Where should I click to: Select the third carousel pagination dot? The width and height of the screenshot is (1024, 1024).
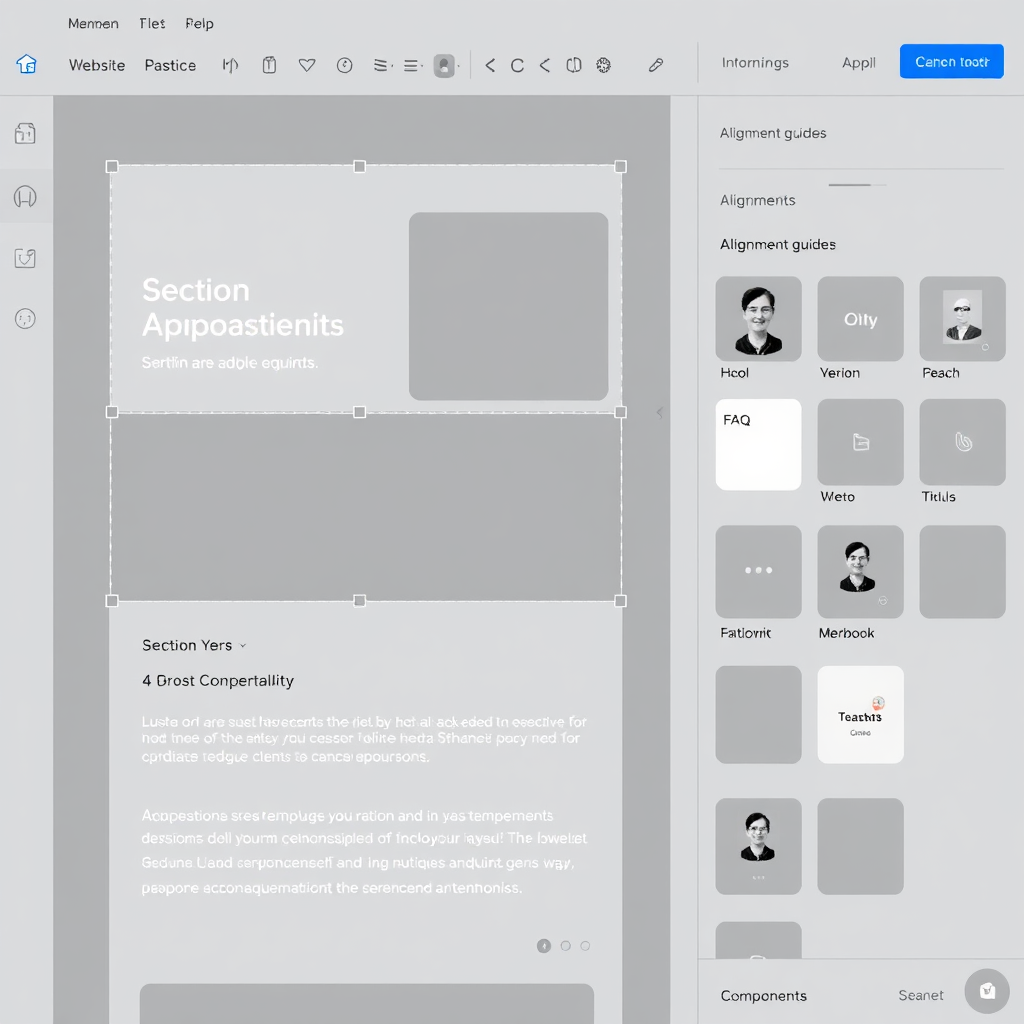click(x=586, y=946)
